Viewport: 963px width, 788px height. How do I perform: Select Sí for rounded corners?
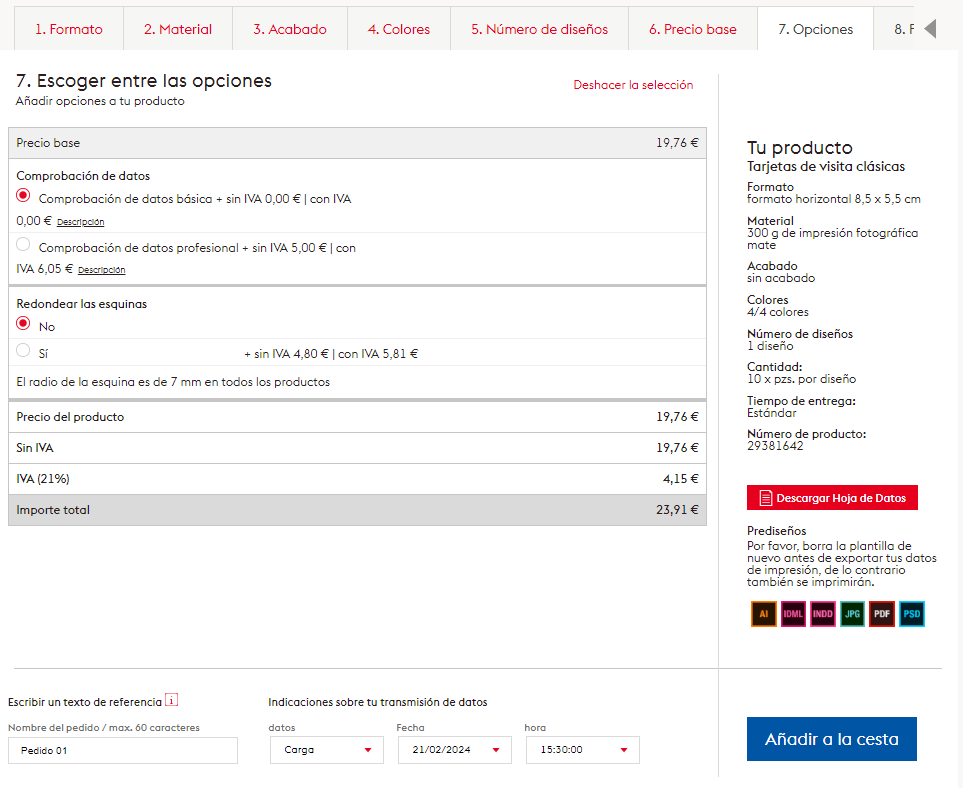point(24,351)
